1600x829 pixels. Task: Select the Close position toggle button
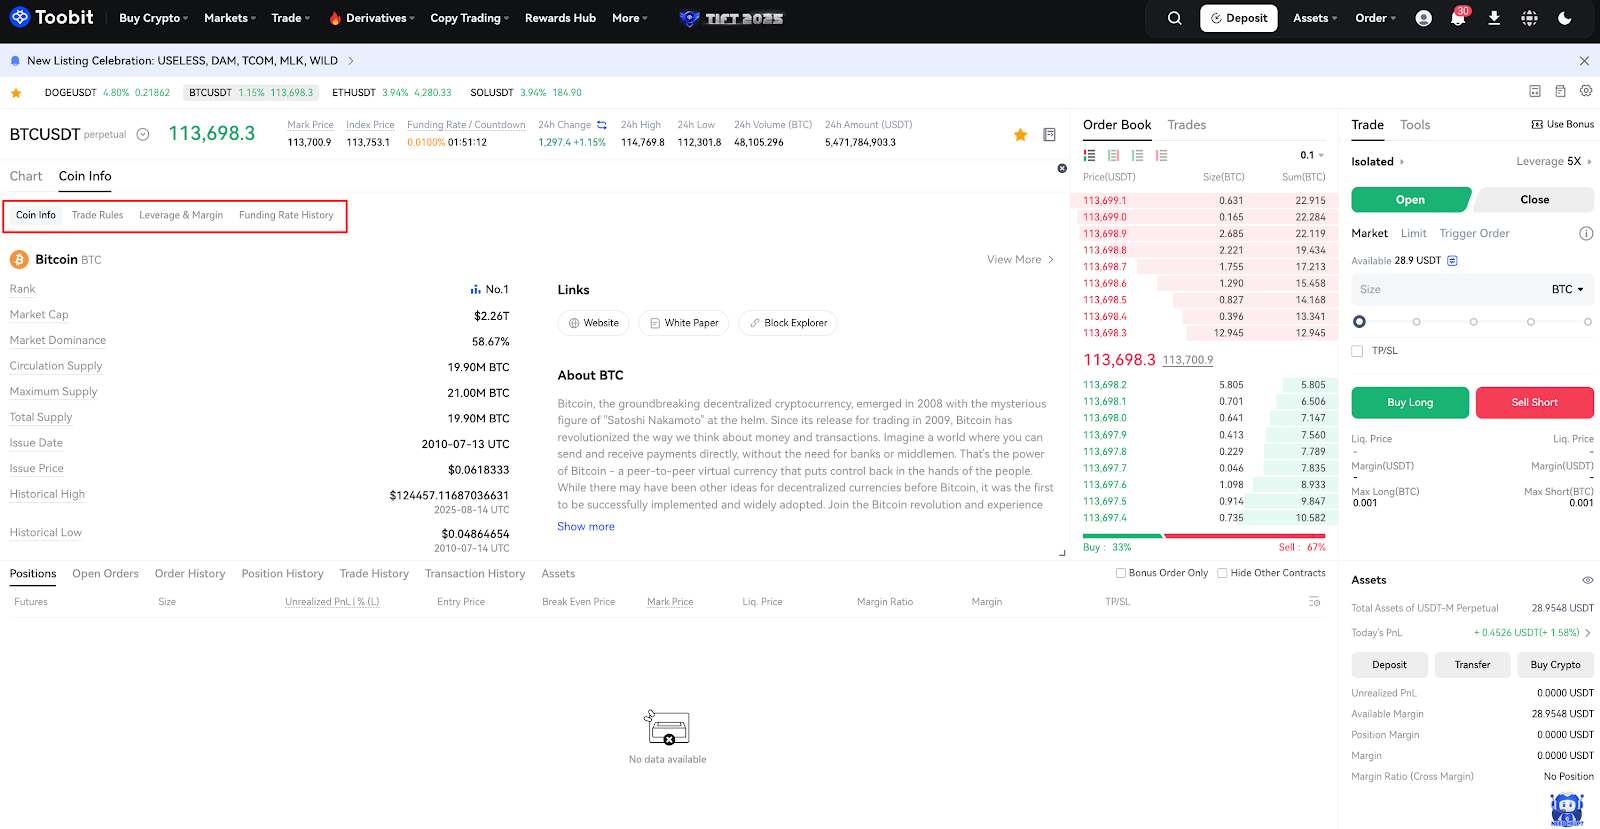[1535, 200]
